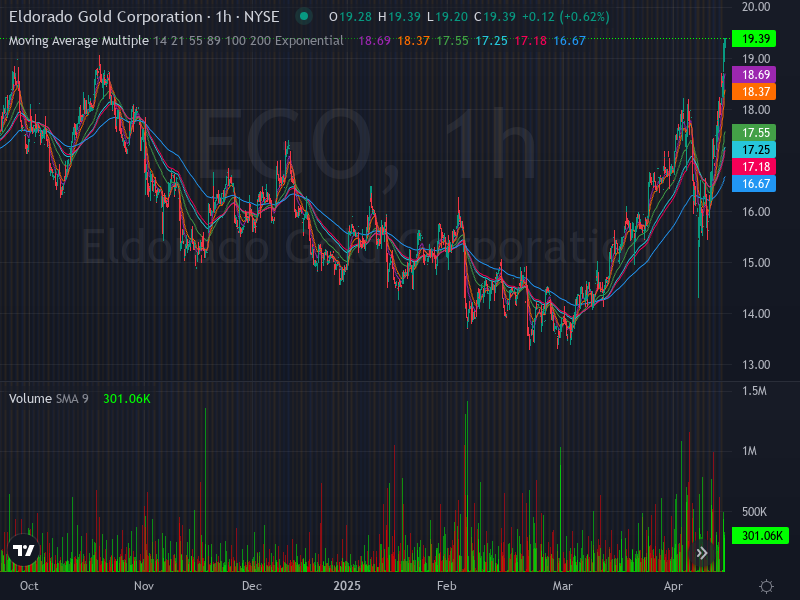Click the orange 18.37 EMA price label

(x=754, y=92)
